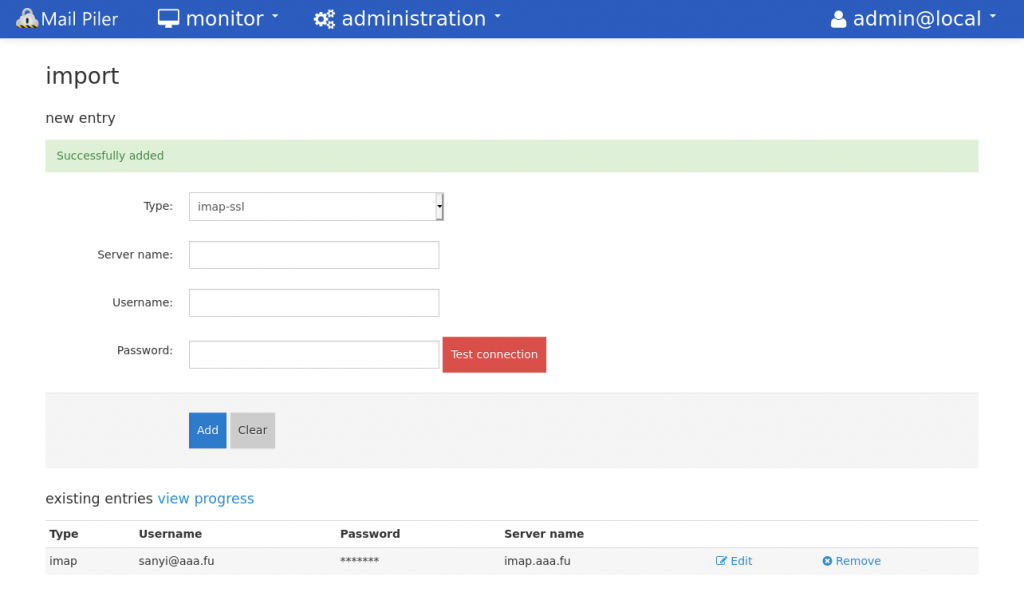The height and width of the screenshot is (608, 1024).
Task: Click the Remove link for the imap entry
Action: pyautogui.click(x=852, y=561)
